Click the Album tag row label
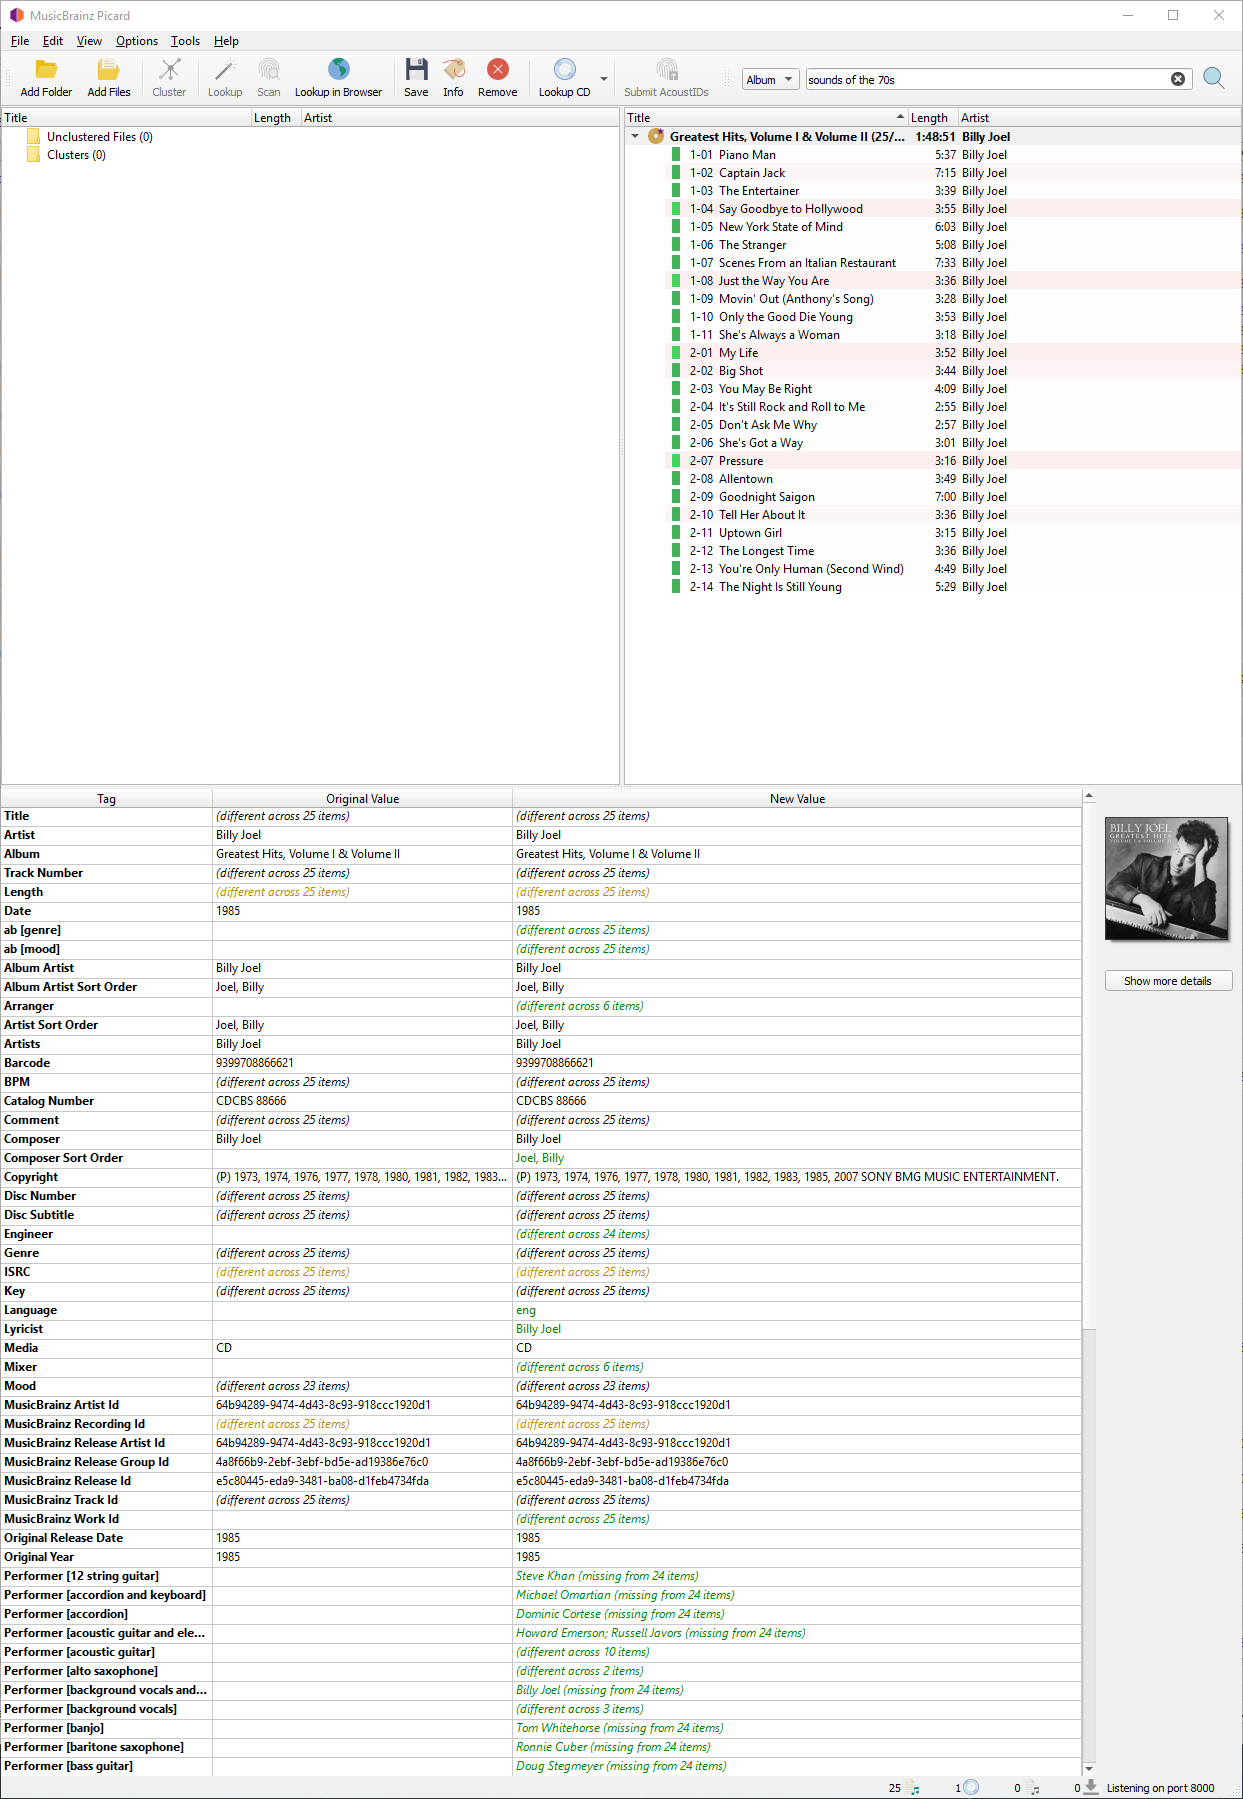The width and height of the screenshot is (1243, 1799). [22, 854]
